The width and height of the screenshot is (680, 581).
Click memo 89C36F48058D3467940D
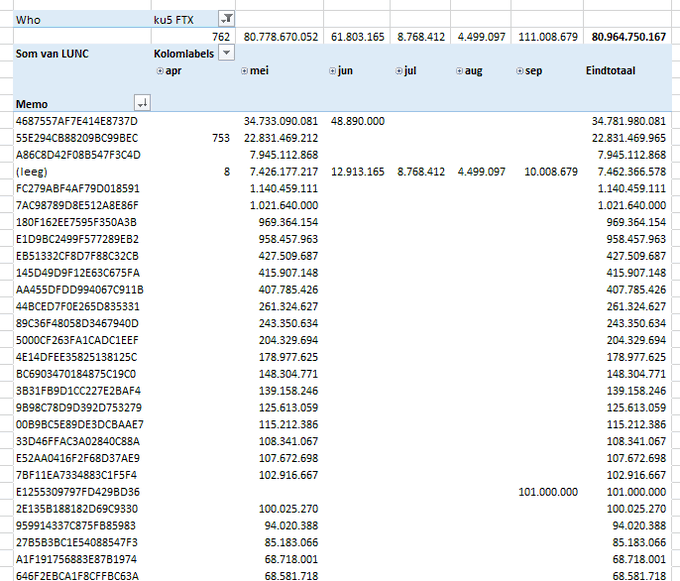pyautogui.click(x=77, y=323)
